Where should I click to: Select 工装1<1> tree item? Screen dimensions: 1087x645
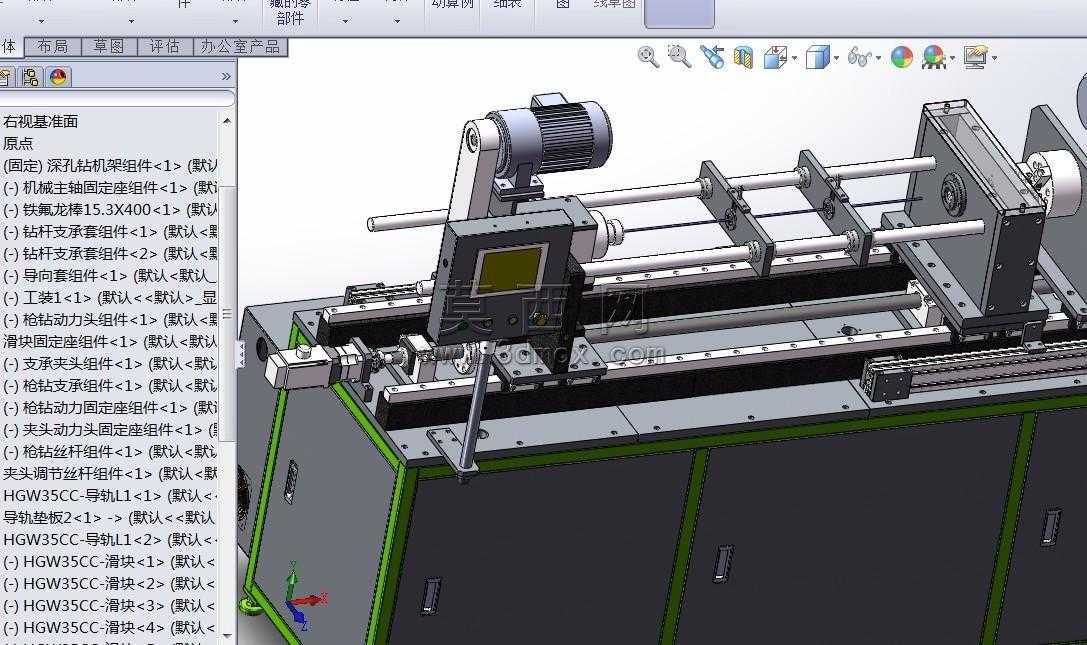(x=110, y=298)
